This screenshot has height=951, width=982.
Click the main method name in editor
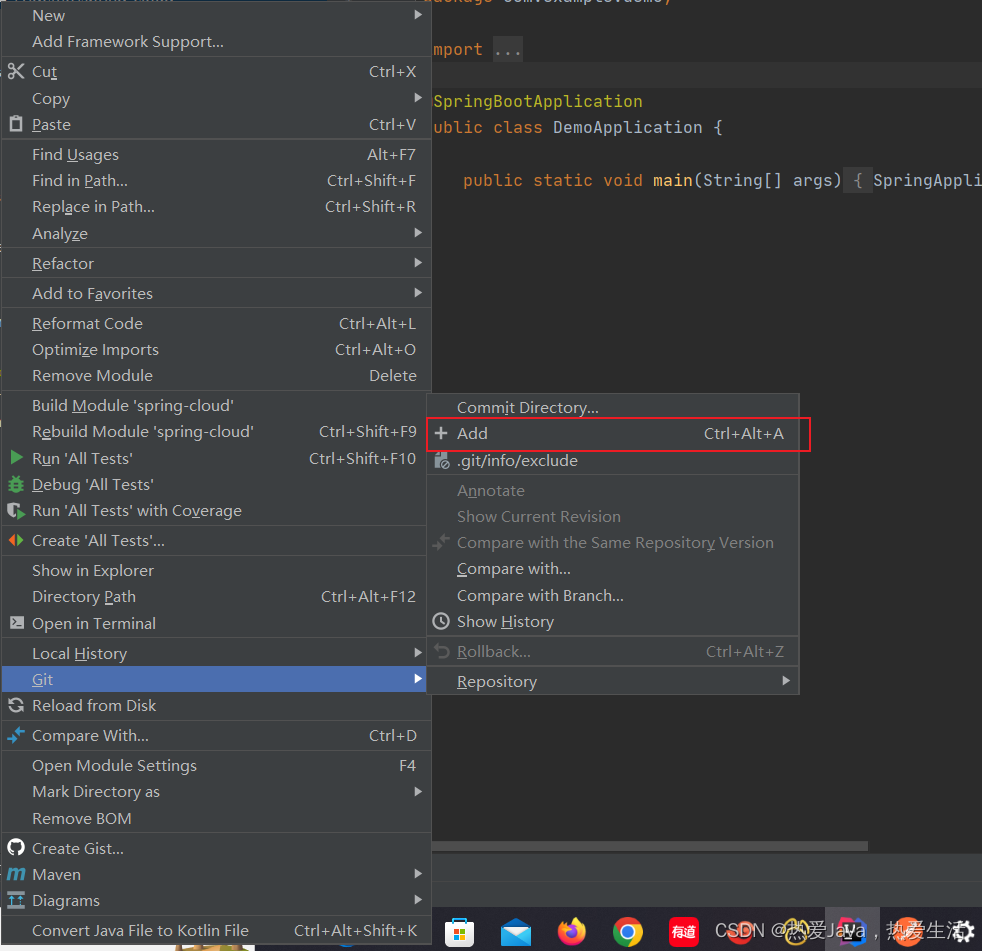673,180
